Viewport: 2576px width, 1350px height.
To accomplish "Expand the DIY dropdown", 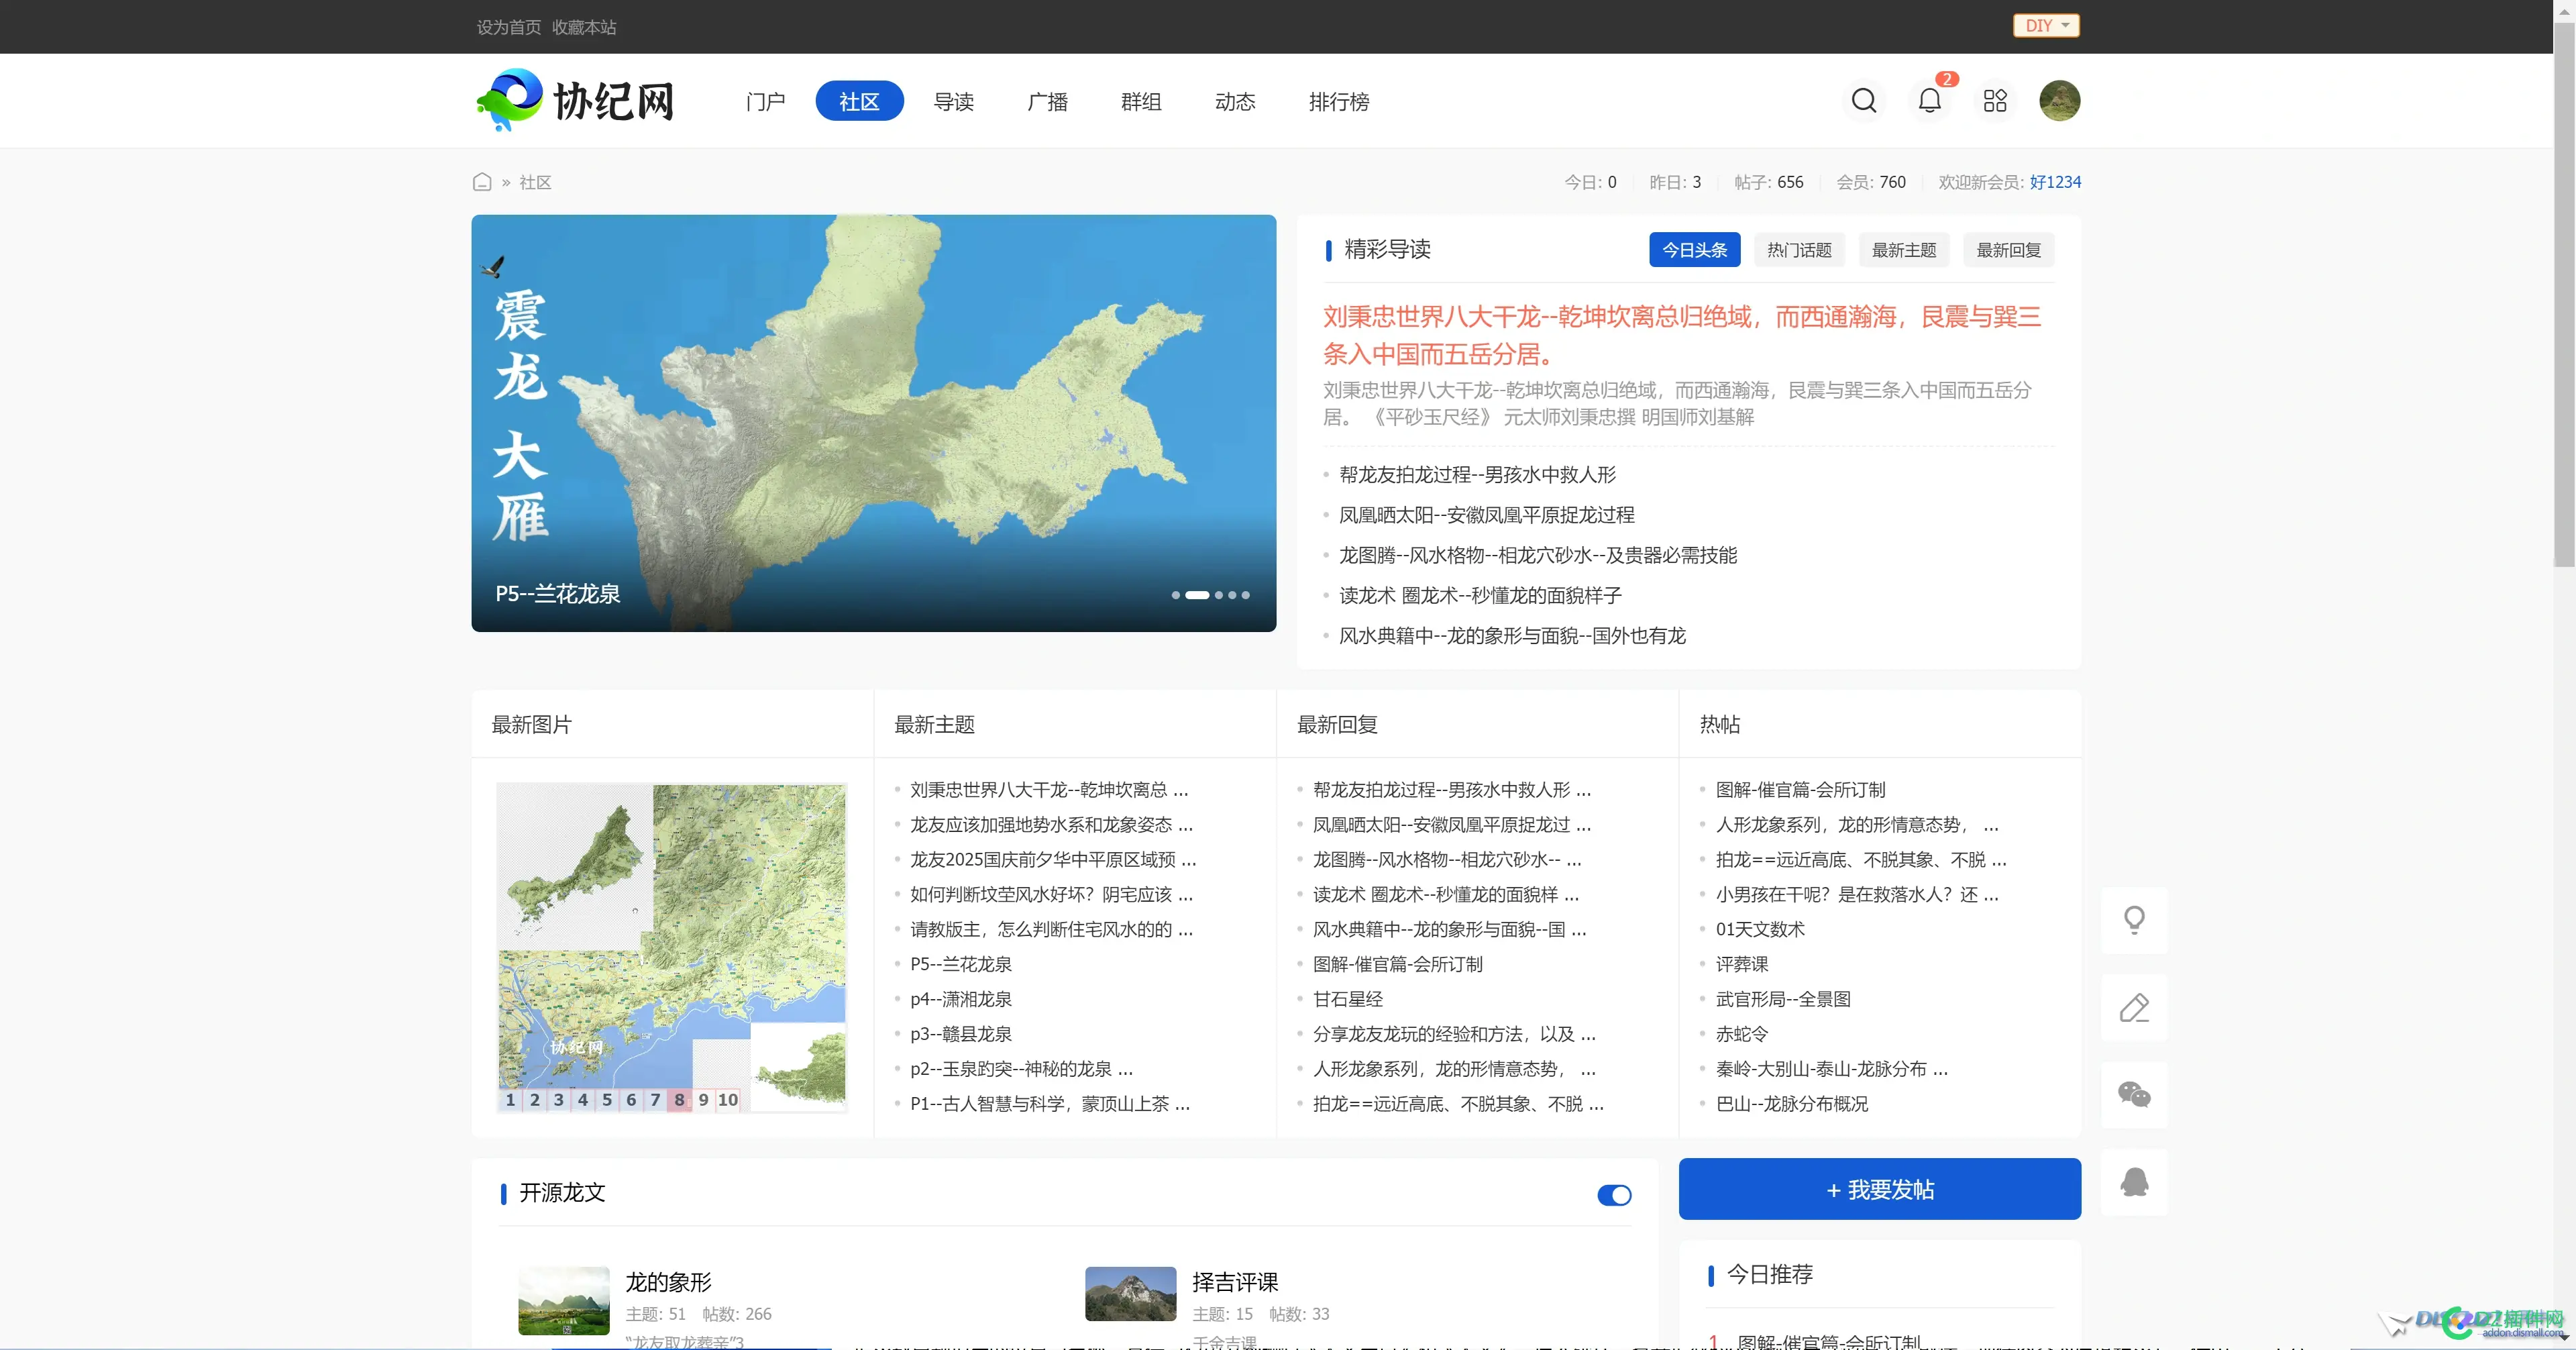I will (2046, 25).
